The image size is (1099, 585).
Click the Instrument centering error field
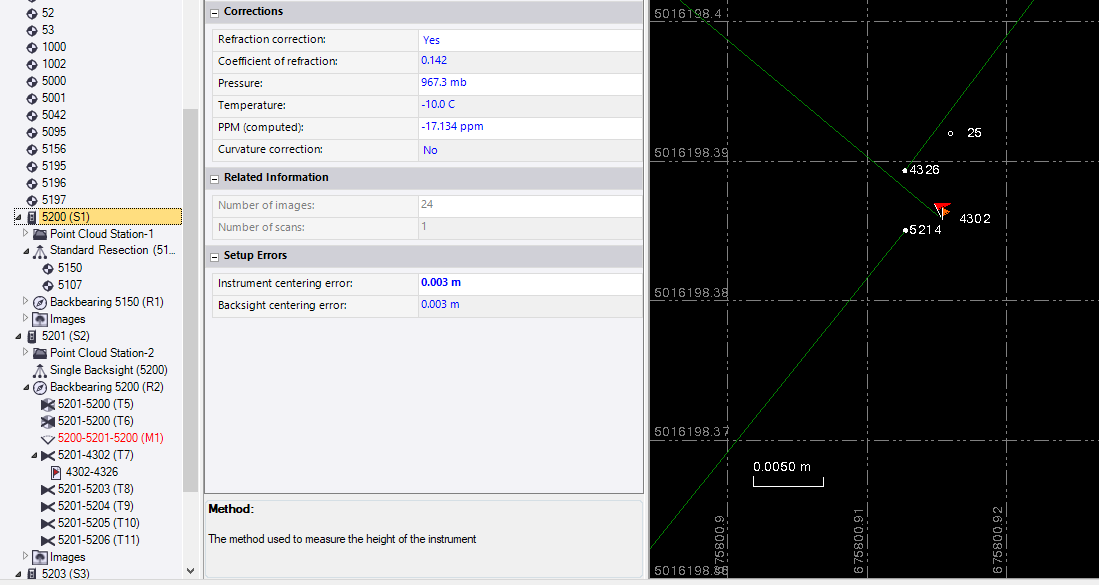tap(530, 283)
